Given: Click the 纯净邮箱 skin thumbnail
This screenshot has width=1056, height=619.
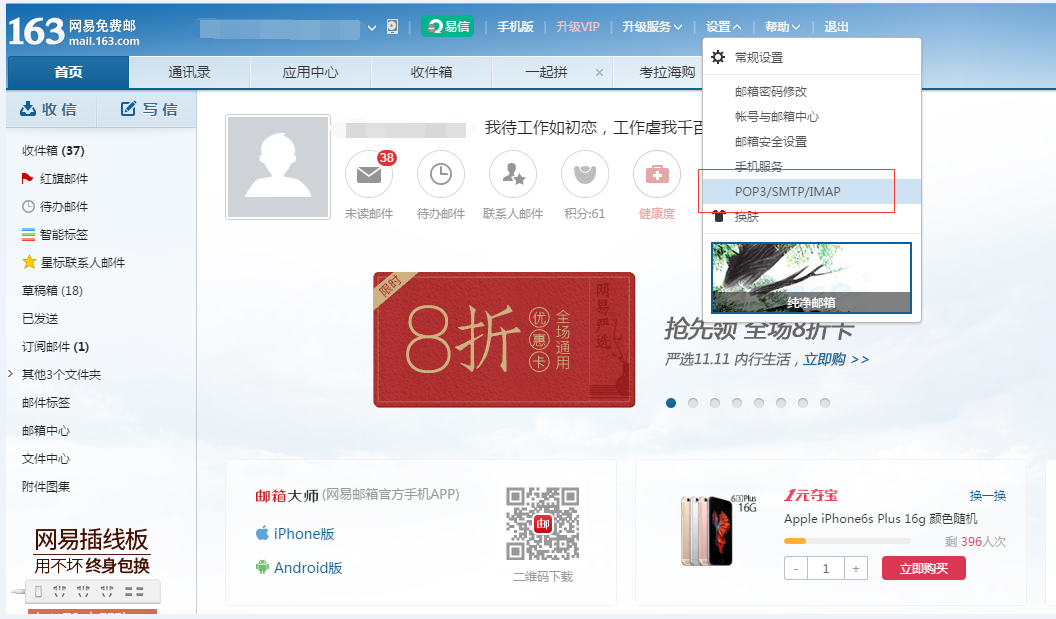Looking at the screenshot, I should click(811, 278).
